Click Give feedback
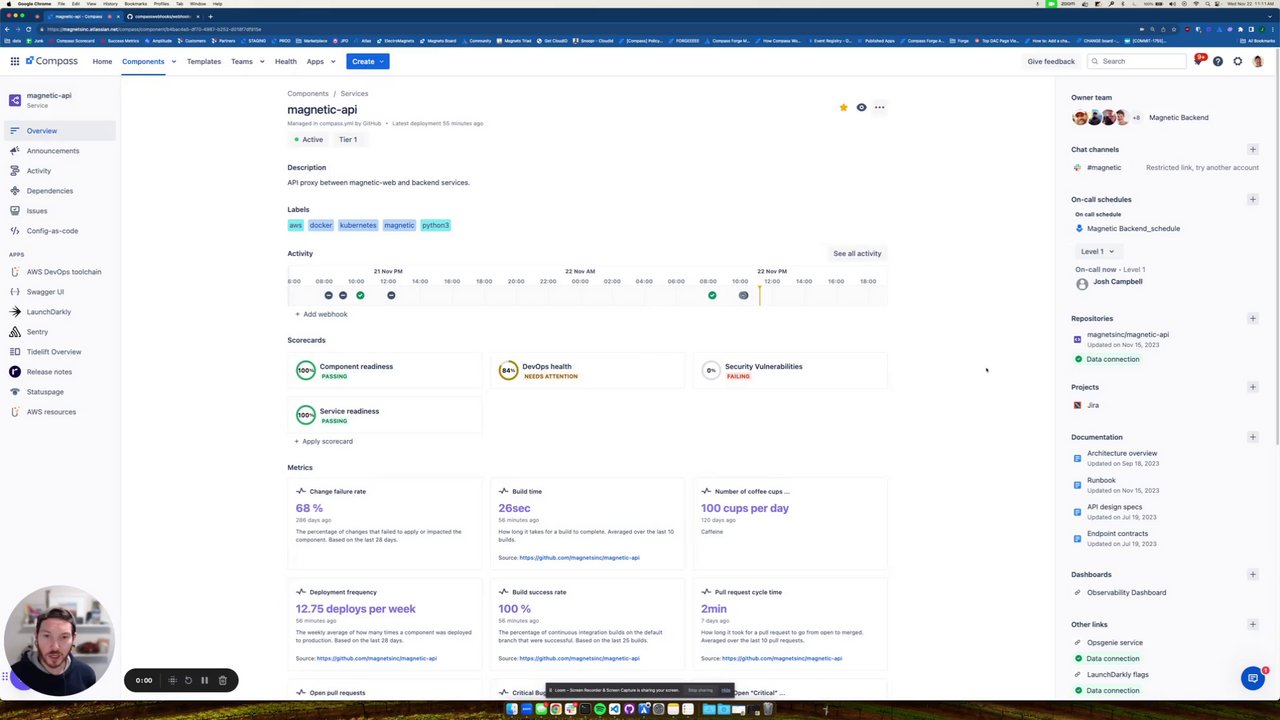The image size is (1280, 720). coord(1051,61)
